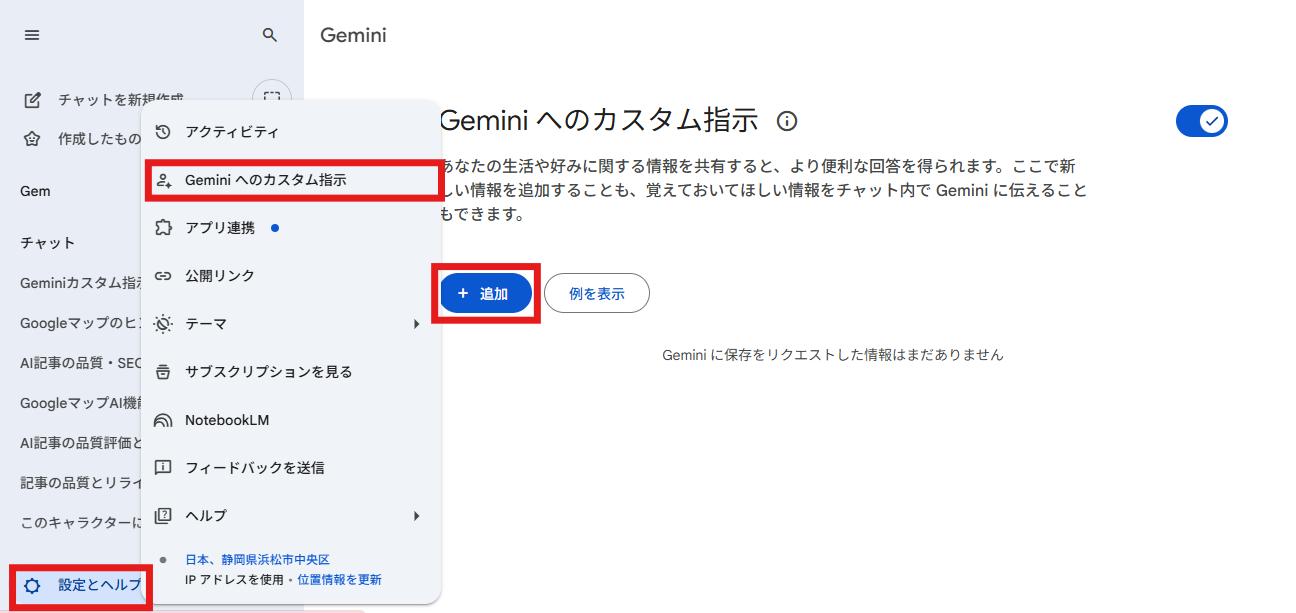Click the 位置情報を更新 link

coord(339,580)
